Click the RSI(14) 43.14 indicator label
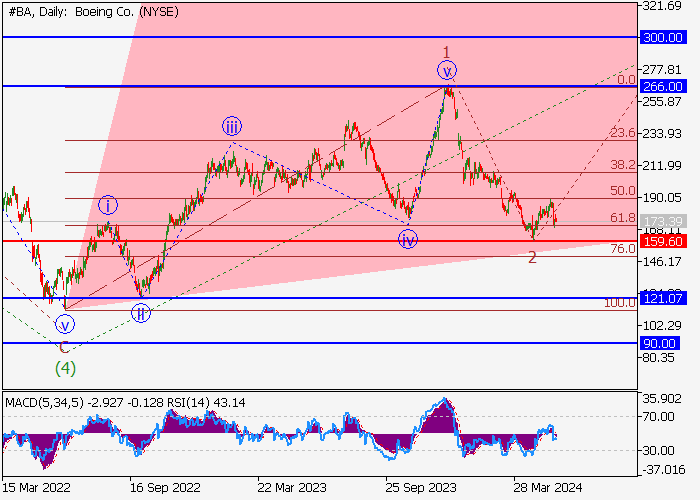Image resolution: width=700 pixels, height=500 pixels. (206, 403)
